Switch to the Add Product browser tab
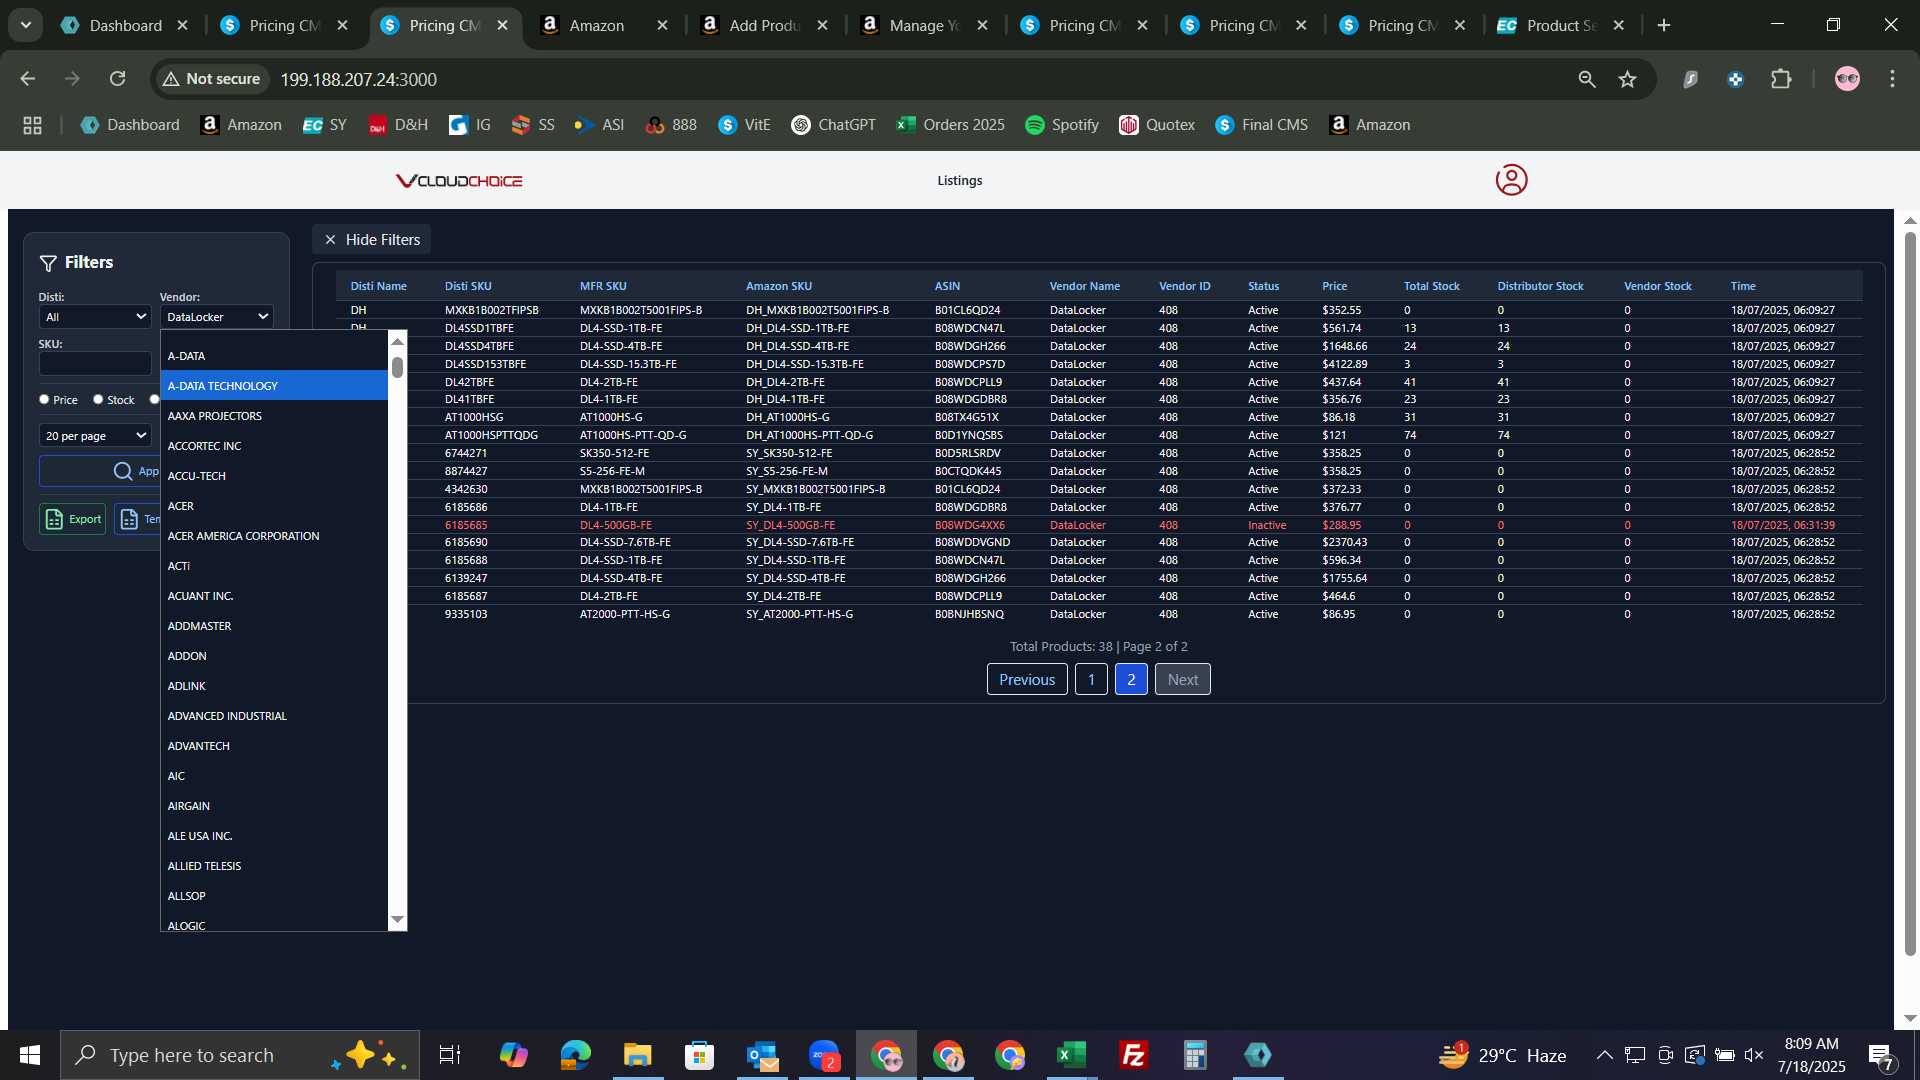The width and height of the screenshot is (1920, 1080). (x=765, y=25)
